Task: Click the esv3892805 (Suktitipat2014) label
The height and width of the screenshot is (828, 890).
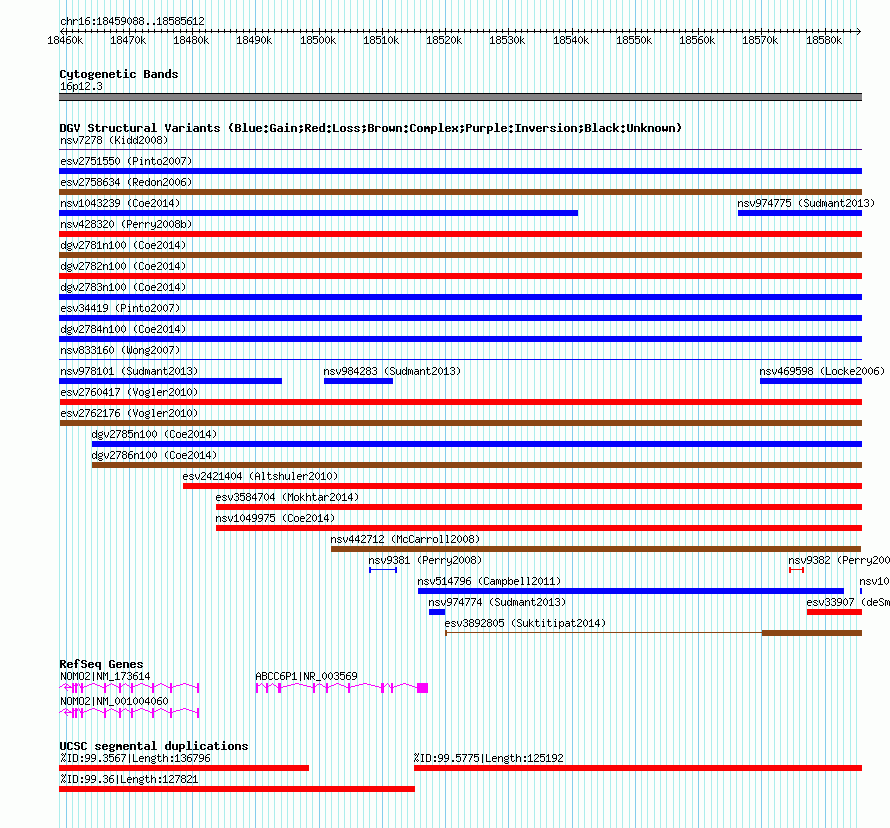Action: (525, 623)
